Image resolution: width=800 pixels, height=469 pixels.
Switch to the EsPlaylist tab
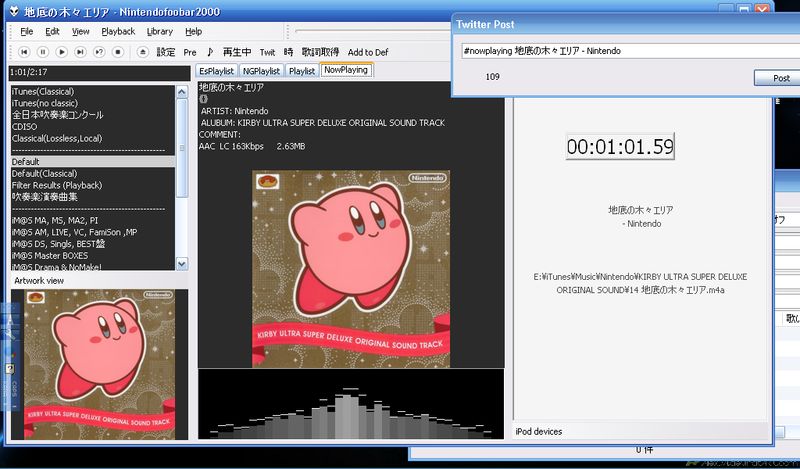[x=216, y=71]
